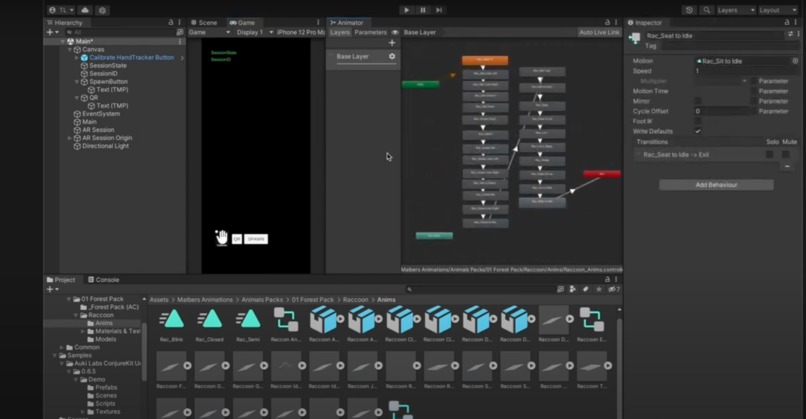Click the Project search field
Viewport: 806px width, 419px height.
coord(480,289)
